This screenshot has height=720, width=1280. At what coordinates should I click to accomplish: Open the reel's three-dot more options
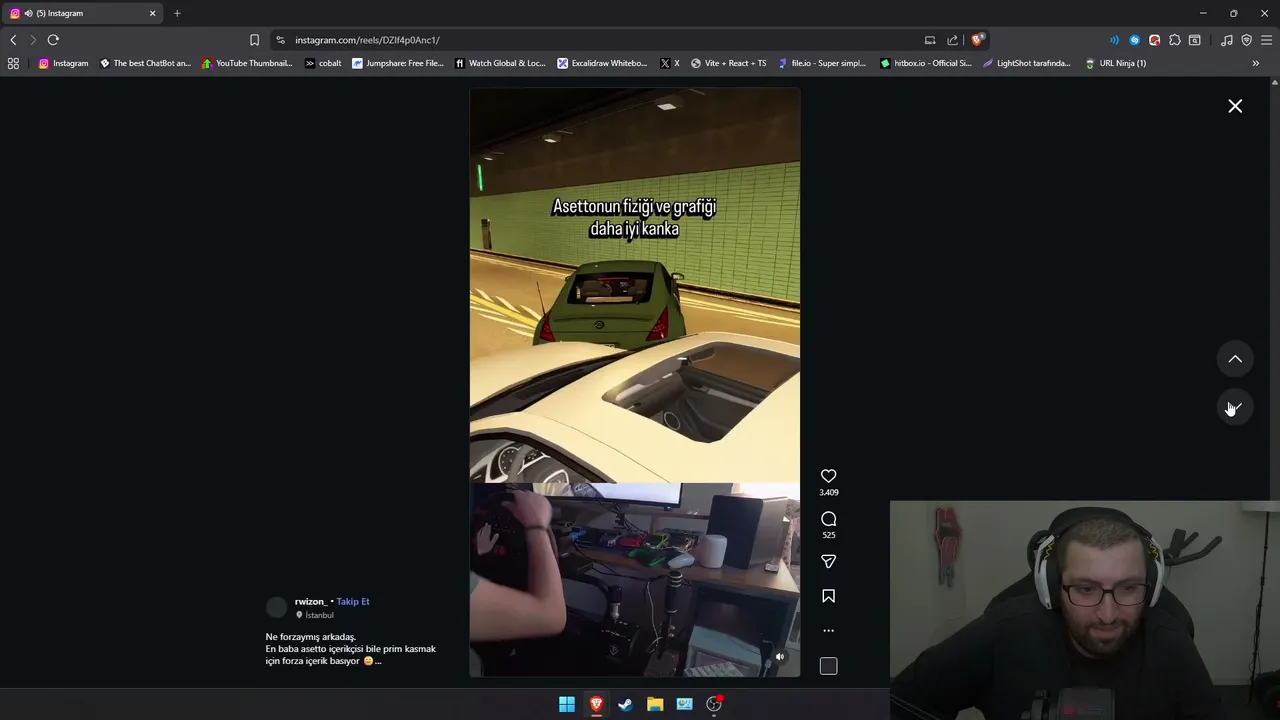(828, 631)
